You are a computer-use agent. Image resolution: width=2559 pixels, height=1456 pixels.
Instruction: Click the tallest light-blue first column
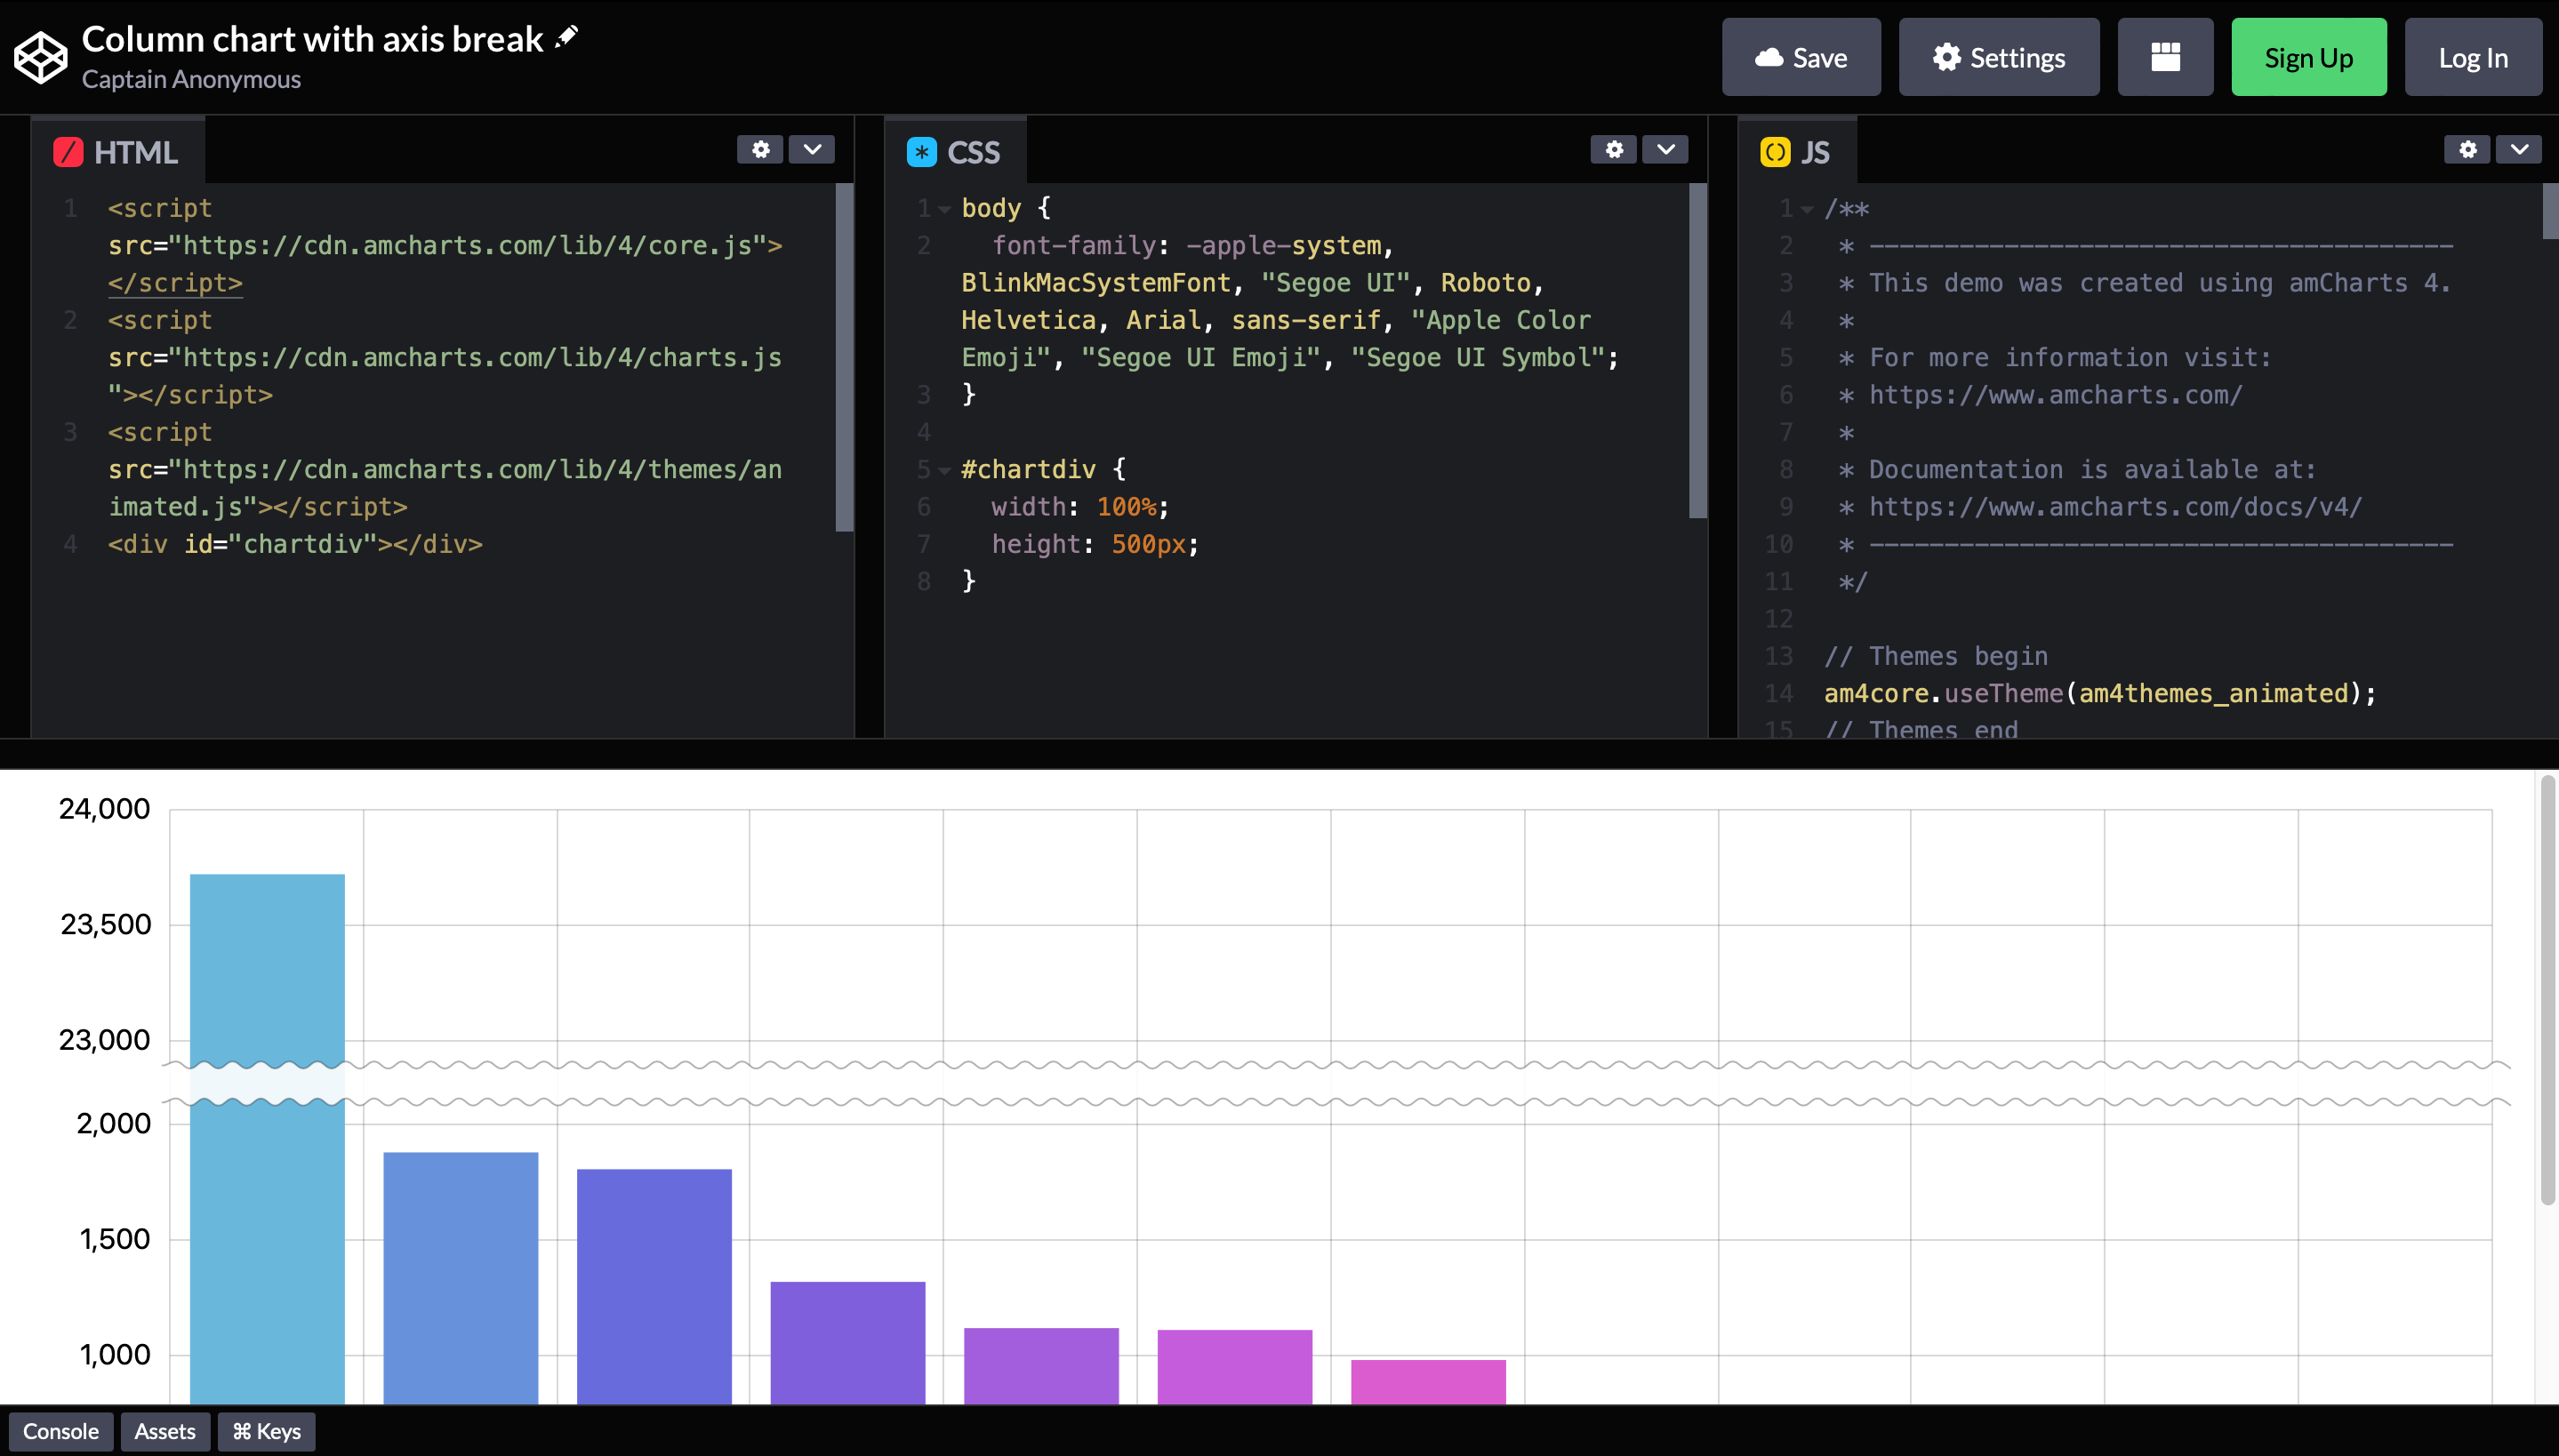point(267,1139)
